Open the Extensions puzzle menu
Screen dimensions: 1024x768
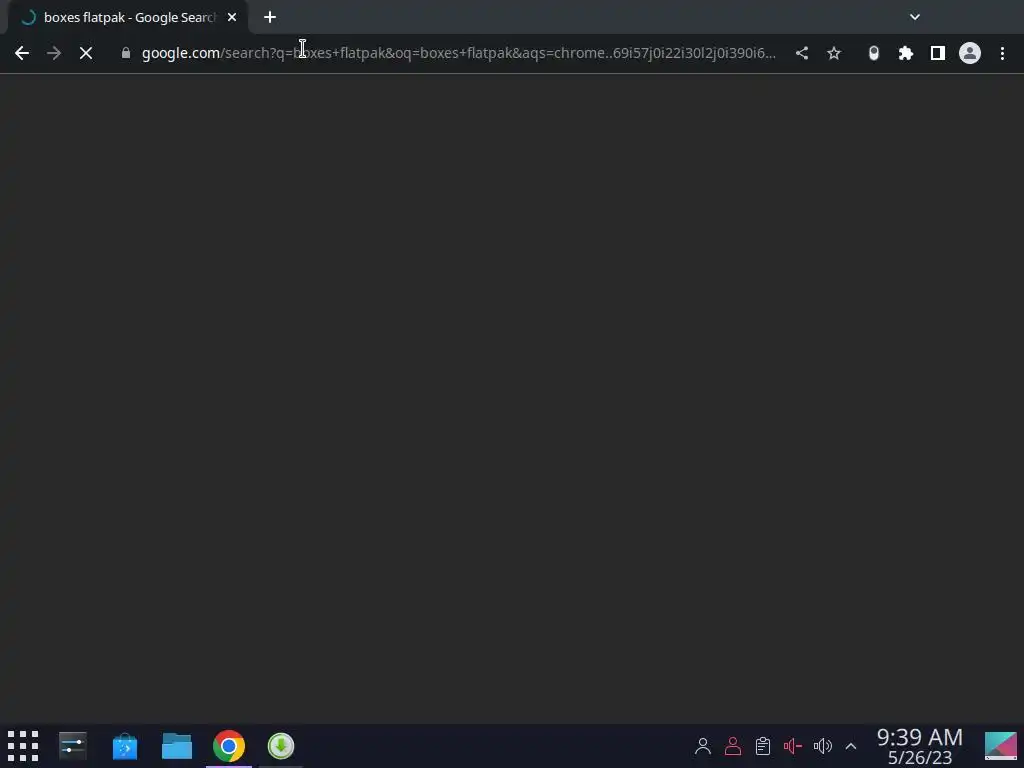[906, 53]
